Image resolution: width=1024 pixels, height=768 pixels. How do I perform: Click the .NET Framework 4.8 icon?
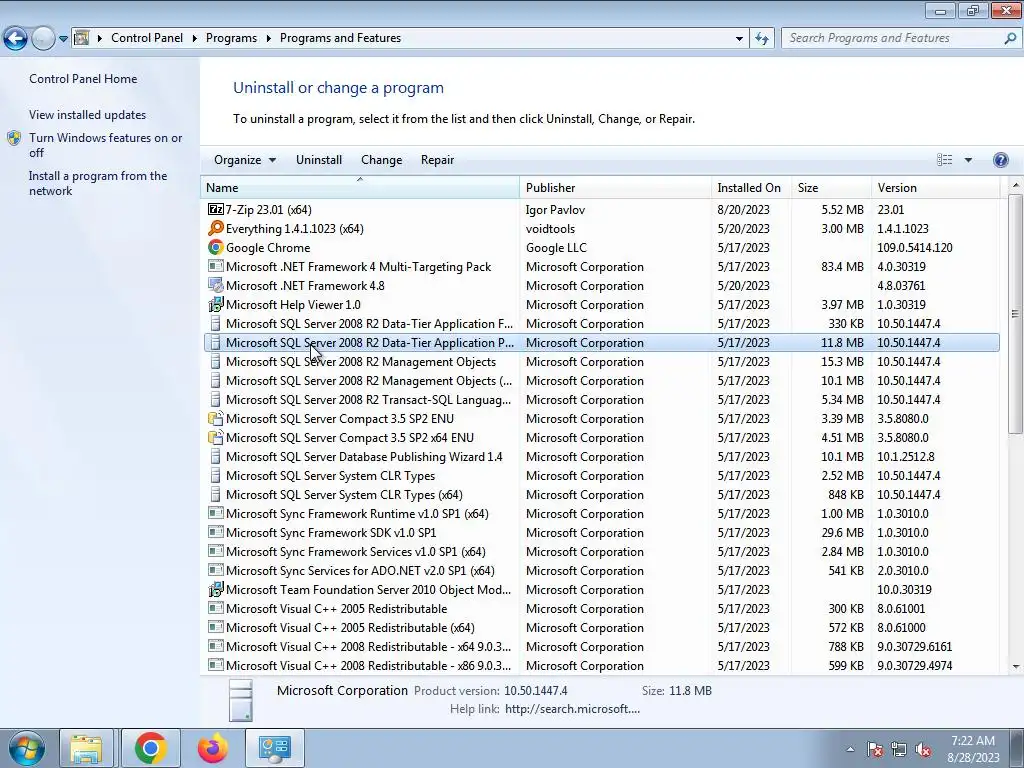(216, 285)
